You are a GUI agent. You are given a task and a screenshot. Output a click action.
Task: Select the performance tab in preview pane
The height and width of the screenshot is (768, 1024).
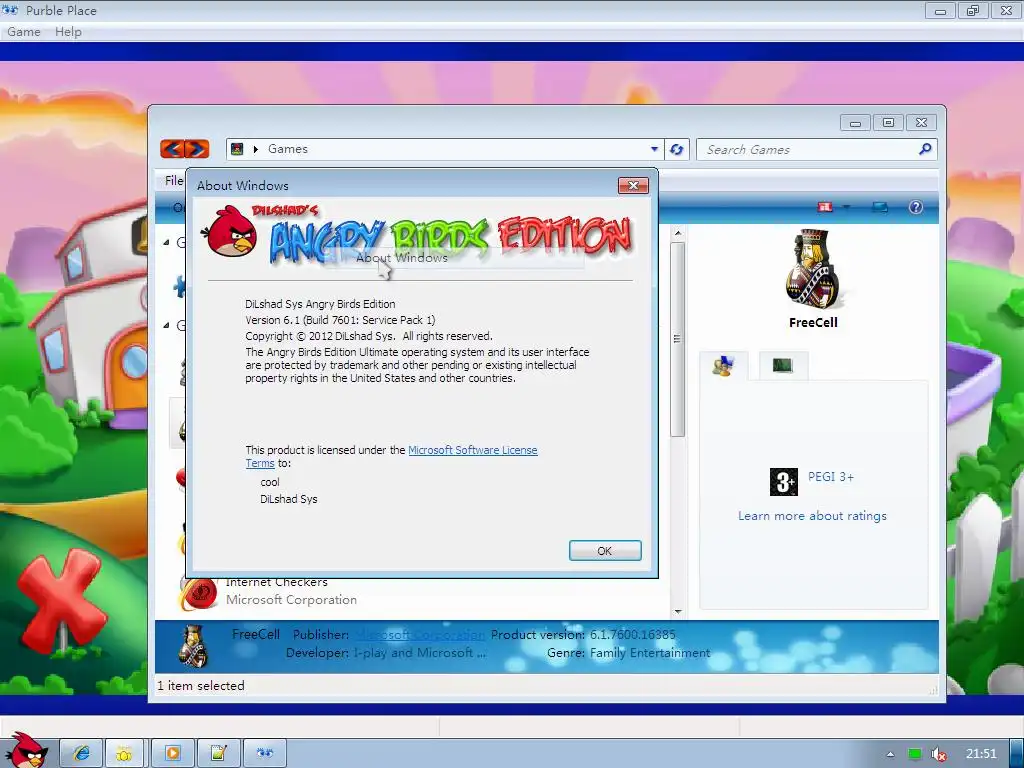coord(782,365)
